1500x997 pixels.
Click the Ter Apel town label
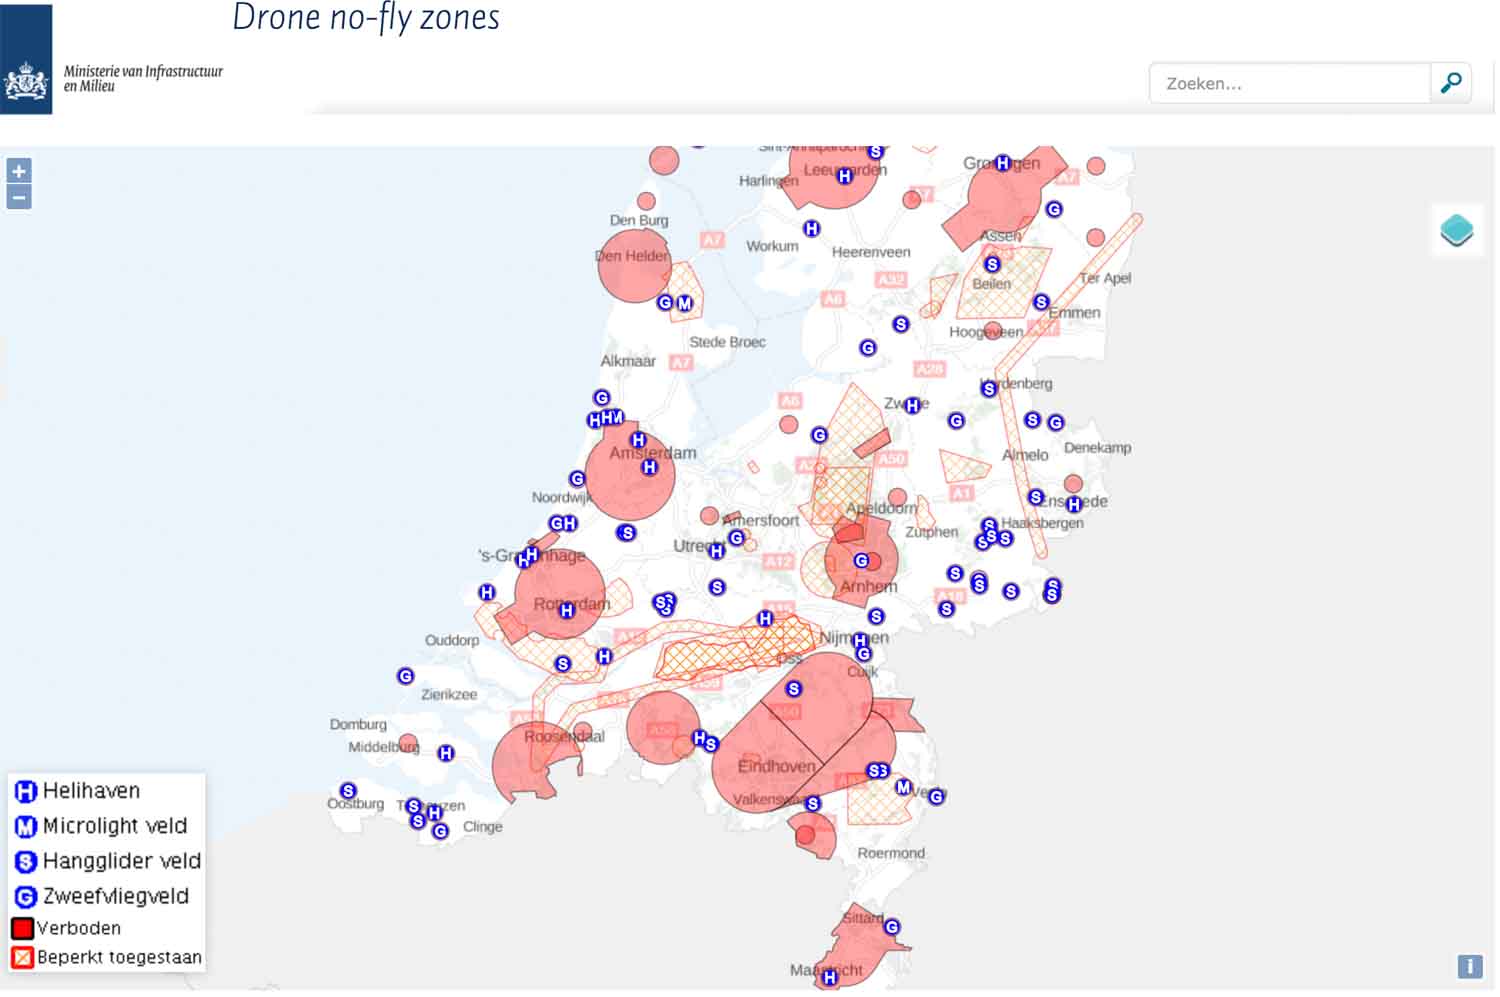coord(1105,278)
